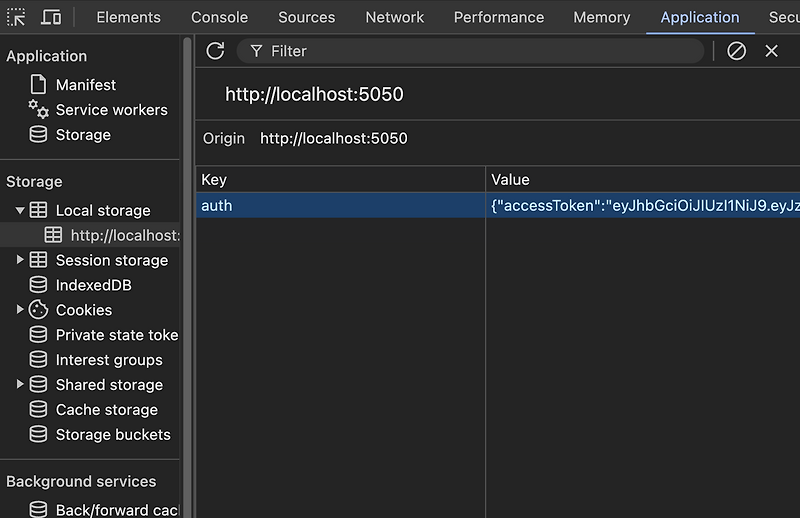Expand the Session storage tree

tap(20, 260)
